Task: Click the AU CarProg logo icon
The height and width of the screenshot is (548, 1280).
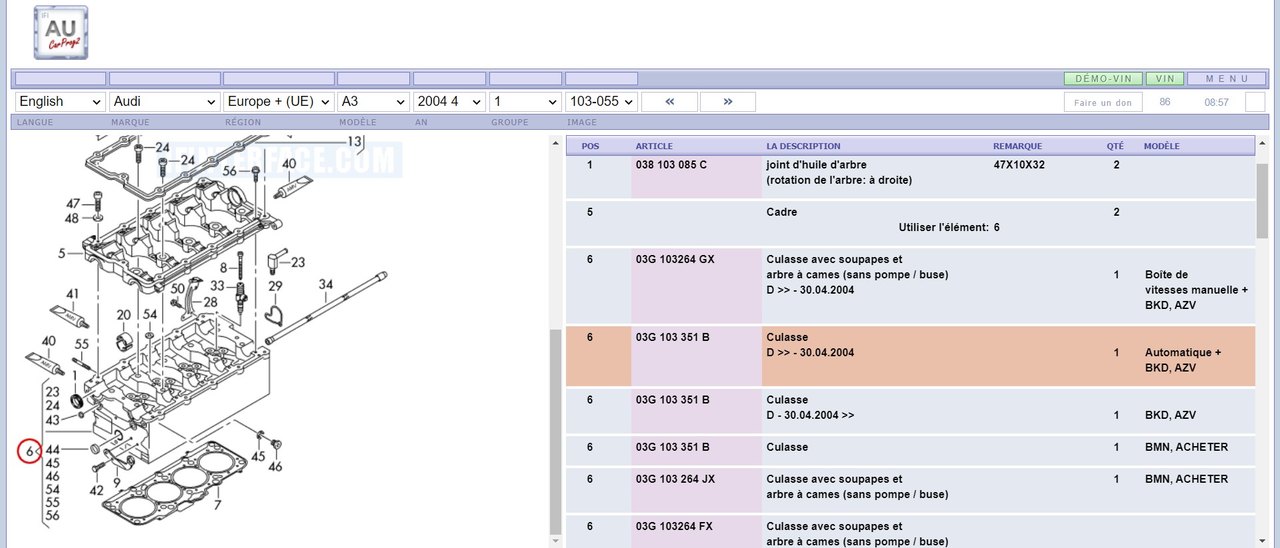Action: (x=61, y=32)
